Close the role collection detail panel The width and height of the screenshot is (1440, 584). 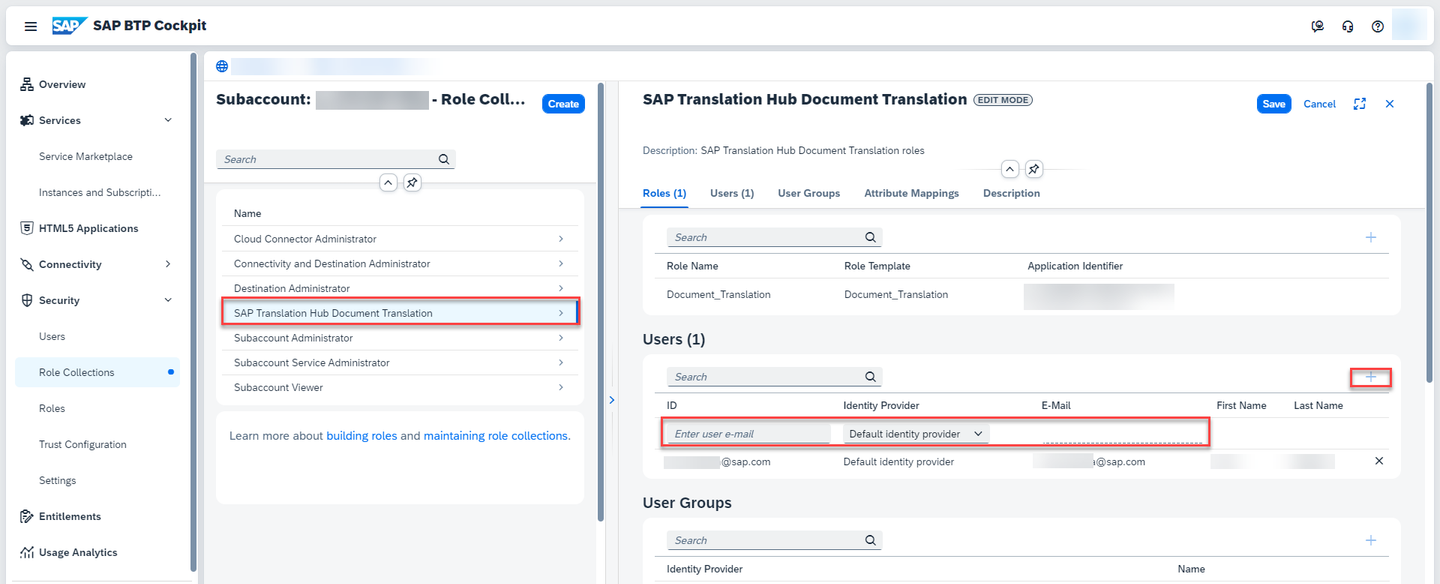1390,104
